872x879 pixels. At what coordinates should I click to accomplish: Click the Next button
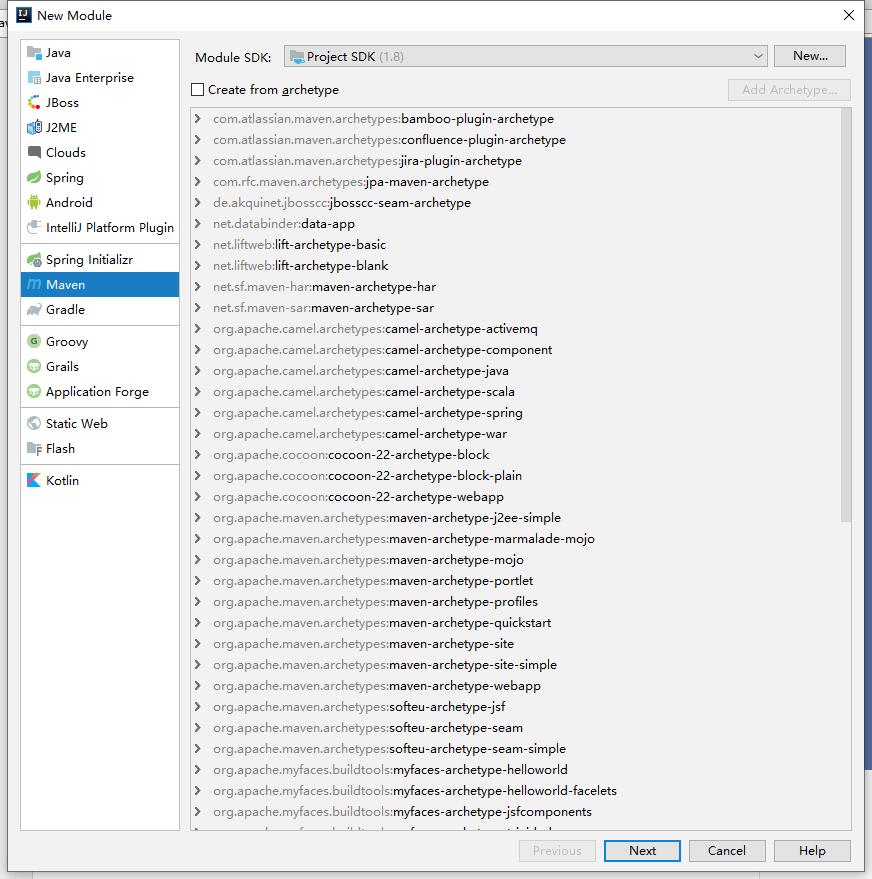(642, 851)
